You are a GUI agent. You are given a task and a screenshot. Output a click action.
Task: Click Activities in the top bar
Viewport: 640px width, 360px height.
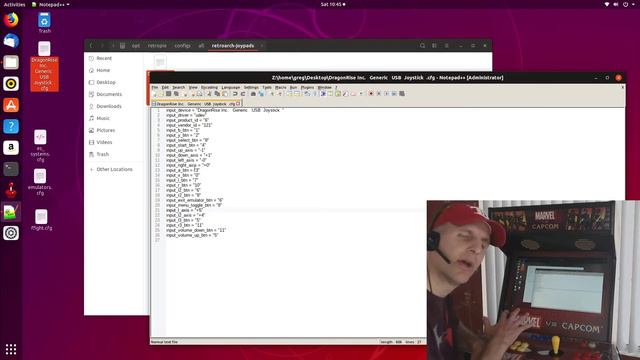click(14, 4)
